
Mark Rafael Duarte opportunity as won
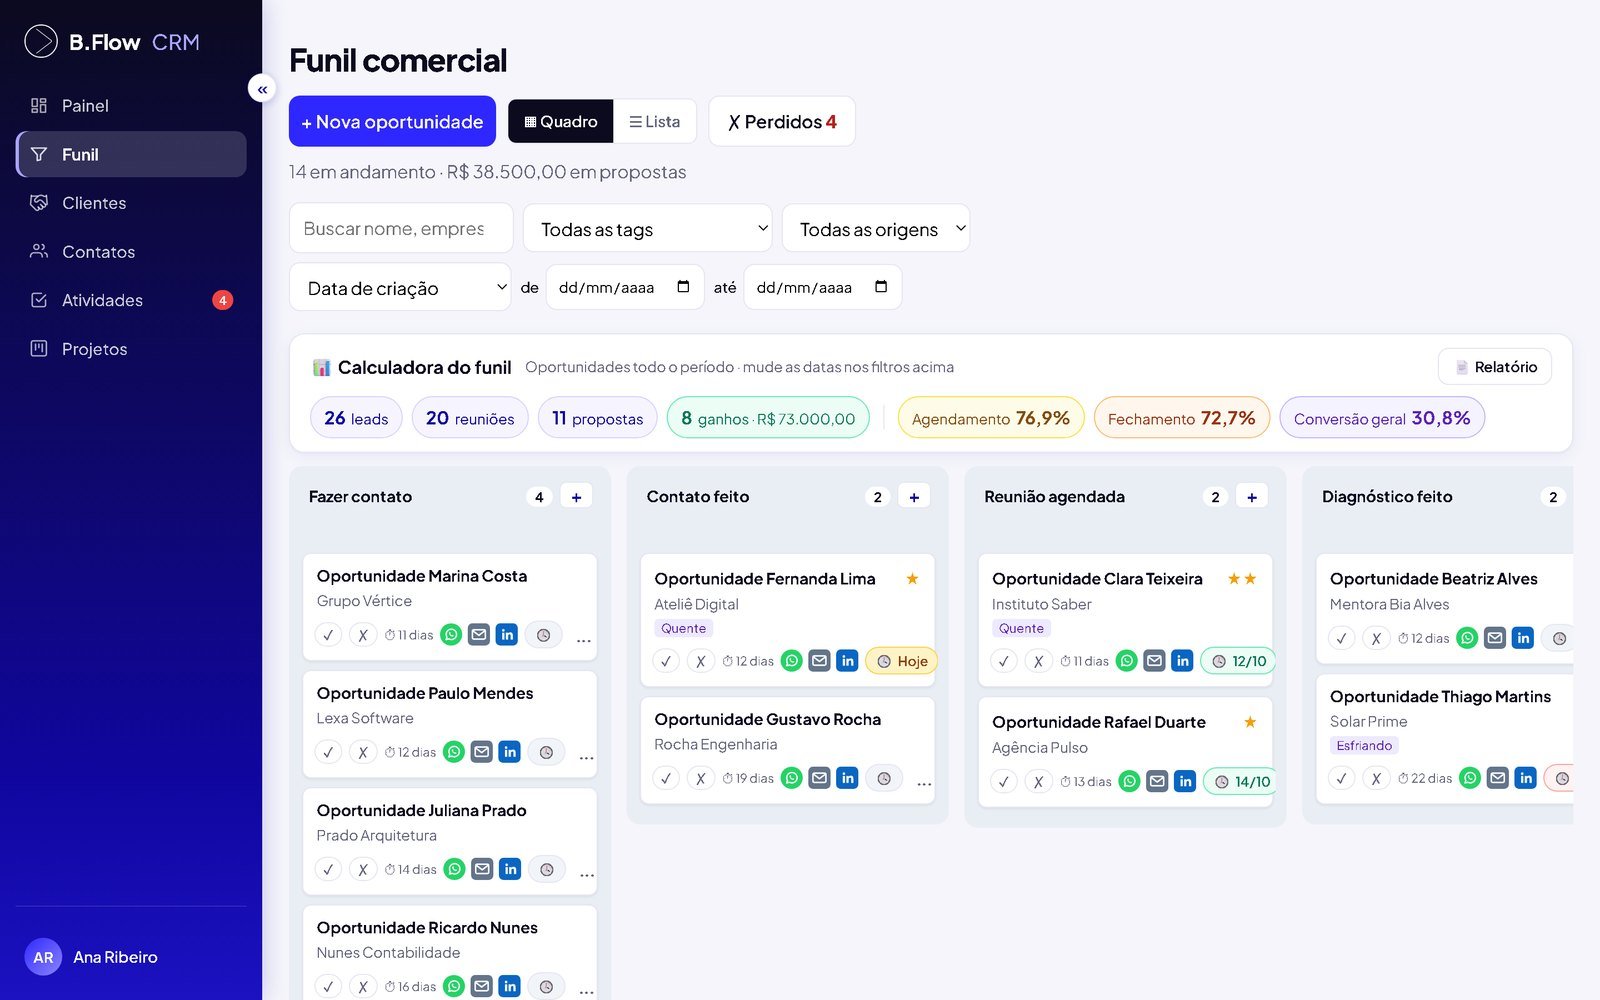pyautogui.click(x=1004, y=782)
